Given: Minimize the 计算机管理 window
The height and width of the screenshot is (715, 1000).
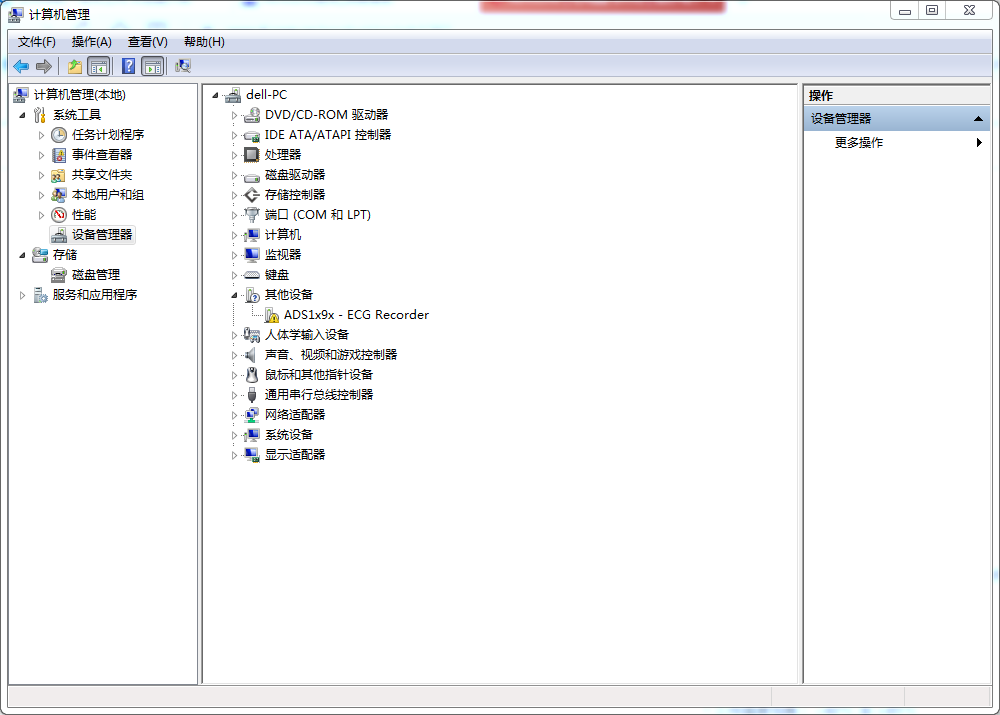Looking at the screenshot, I should 905,11.
